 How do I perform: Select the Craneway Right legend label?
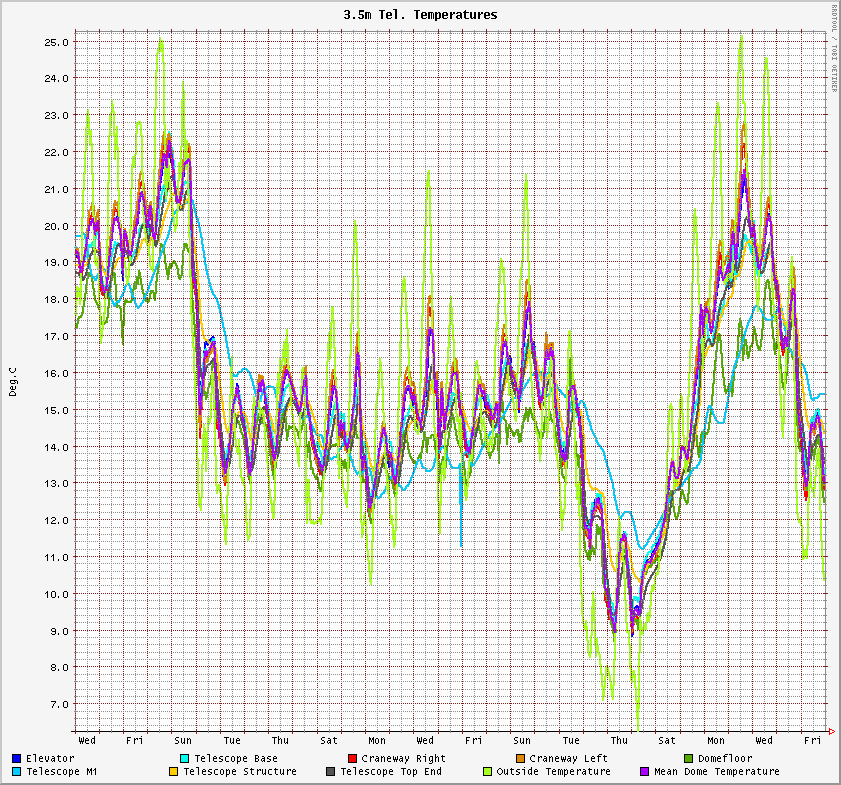[404, 759]
